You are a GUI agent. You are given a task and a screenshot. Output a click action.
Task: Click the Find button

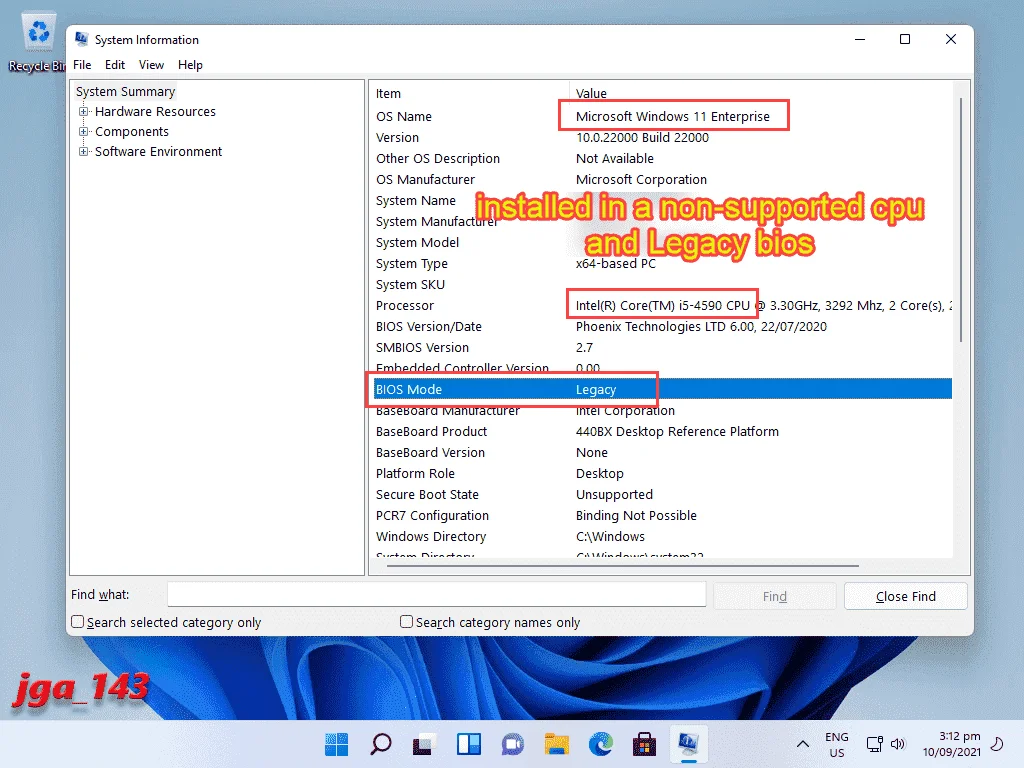coord(775,596)
